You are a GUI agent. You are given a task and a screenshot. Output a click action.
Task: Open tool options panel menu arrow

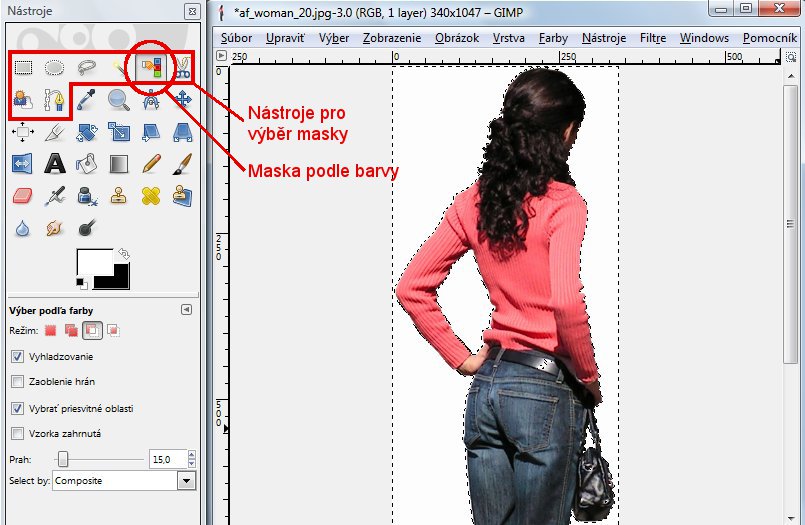point(186,309)
